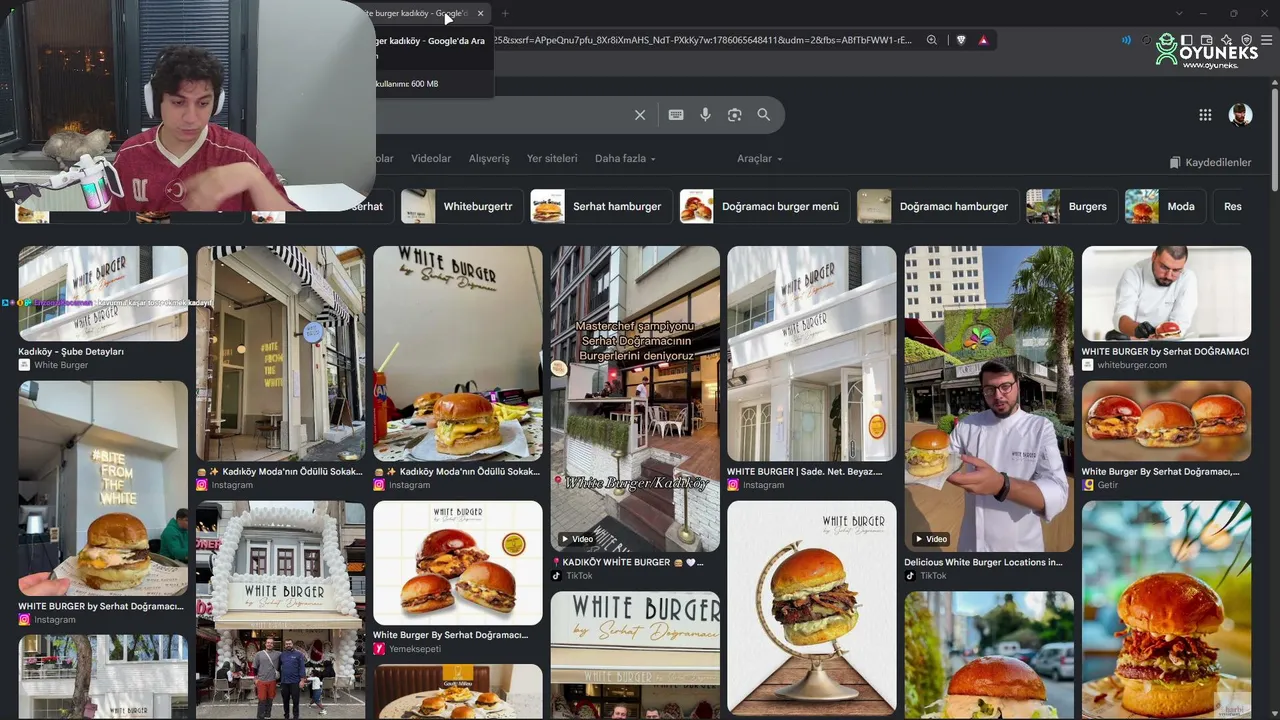Open the tab search chevron
The height and width of the screenshot is (720, 1280).
pos(1179,13)
